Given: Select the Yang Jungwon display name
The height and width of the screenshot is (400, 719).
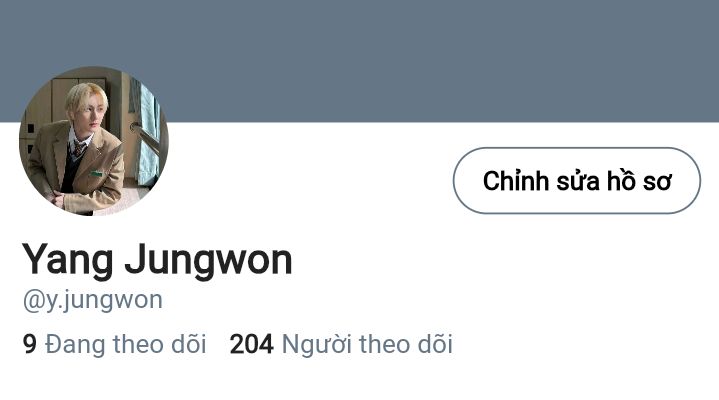Looking at the screenshot, I should [x=157, y=260].
